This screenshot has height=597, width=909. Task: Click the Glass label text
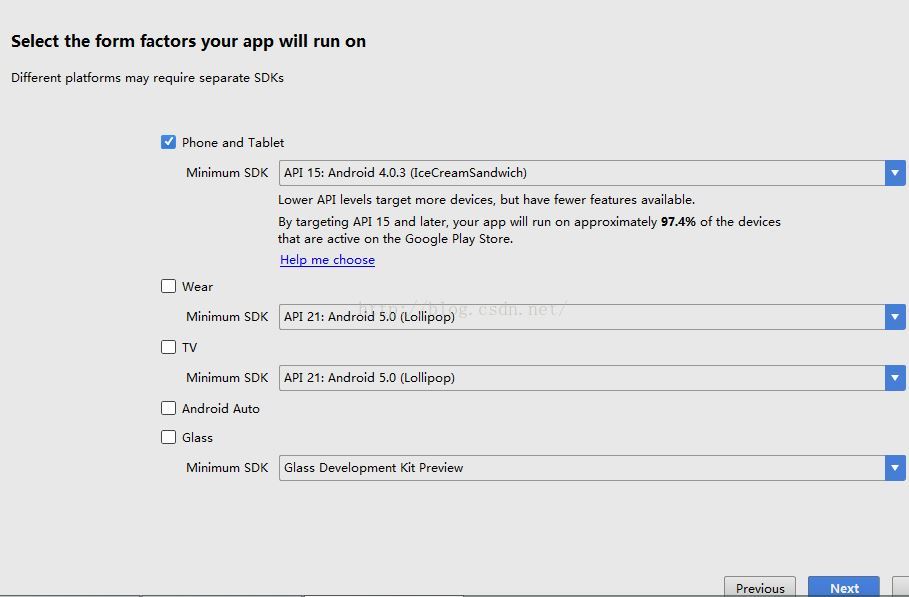[197, 438]
